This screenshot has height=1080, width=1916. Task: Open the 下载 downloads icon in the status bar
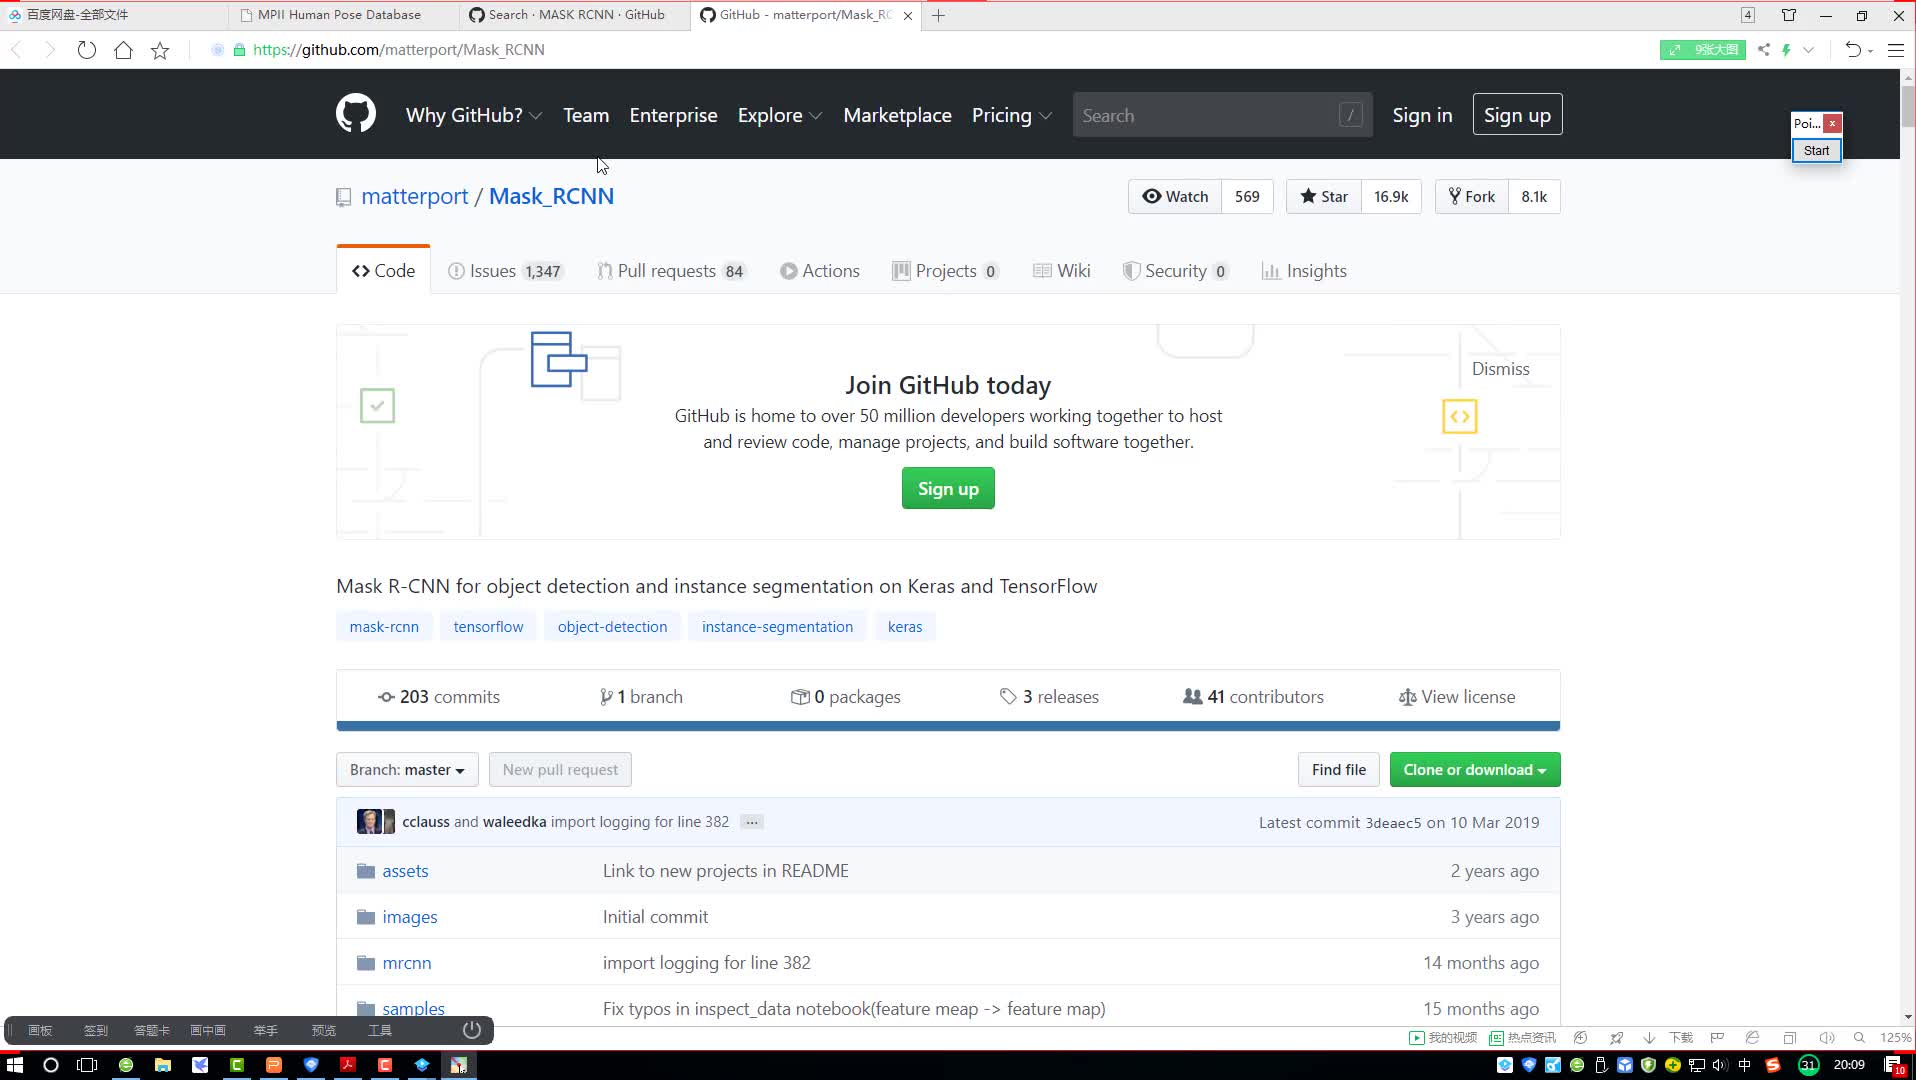tap(1671, 1037)
